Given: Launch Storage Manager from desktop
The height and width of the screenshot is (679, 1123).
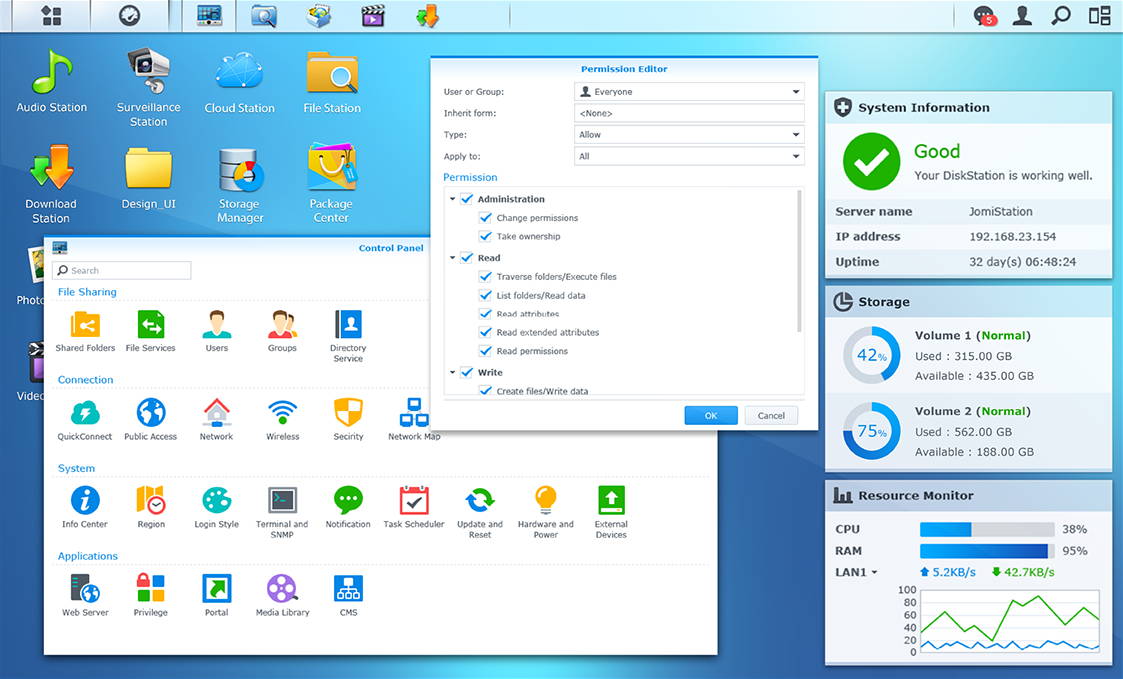Looking at the screenshot, I should click(240, 173).
